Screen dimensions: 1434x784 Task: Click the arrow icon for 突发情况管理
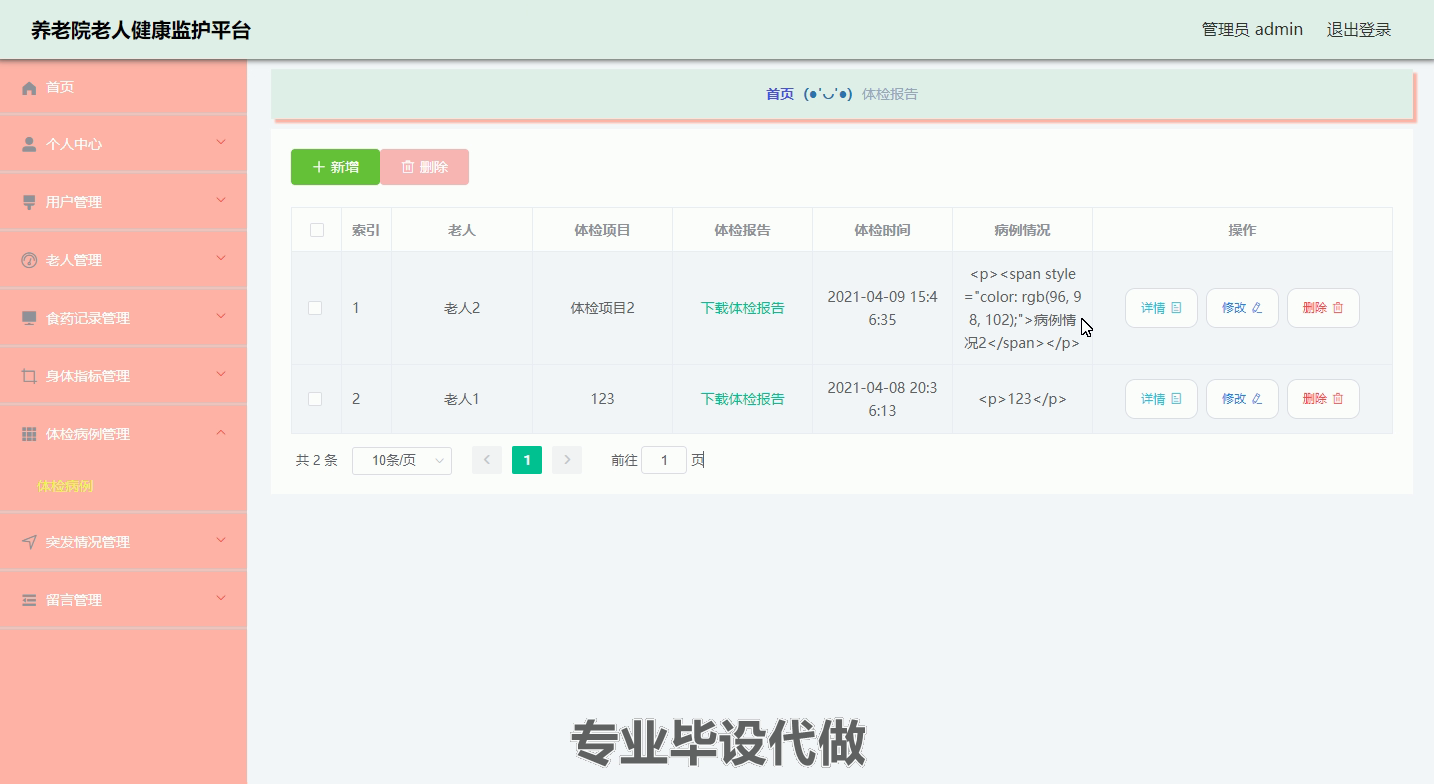tap(29, 542)
